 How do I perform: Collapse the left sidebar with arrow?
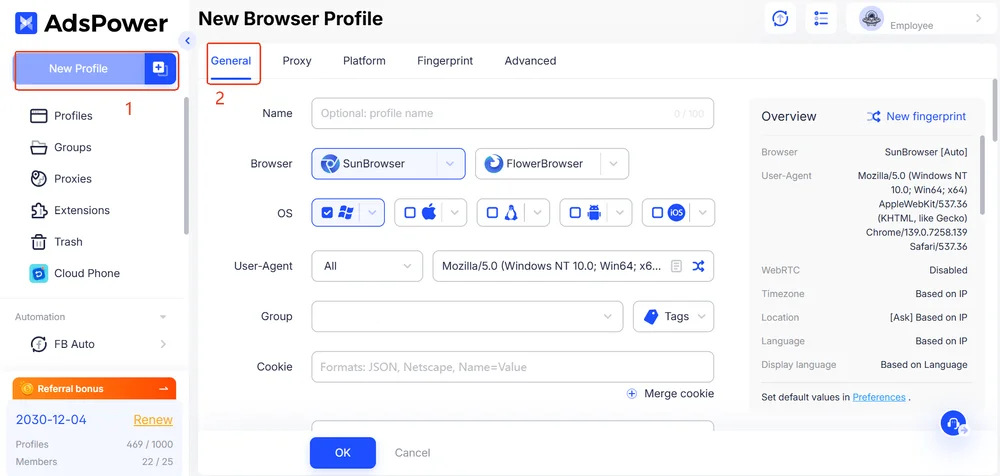click(x=187, y=40)
